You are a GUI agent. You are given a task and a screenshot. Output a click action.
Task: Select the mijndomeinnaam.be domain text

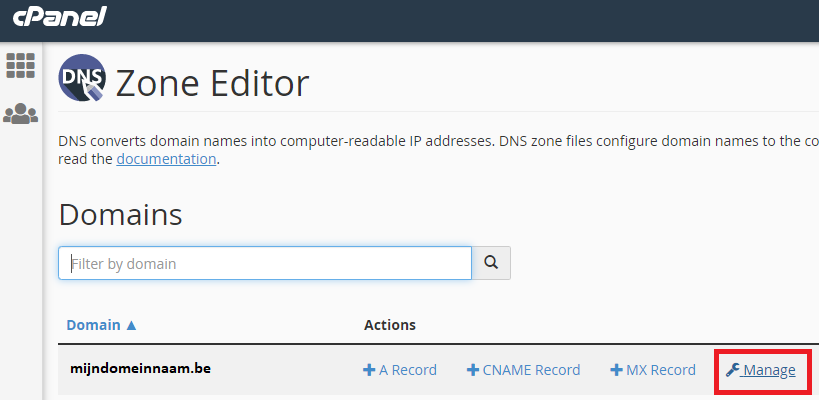141,368
